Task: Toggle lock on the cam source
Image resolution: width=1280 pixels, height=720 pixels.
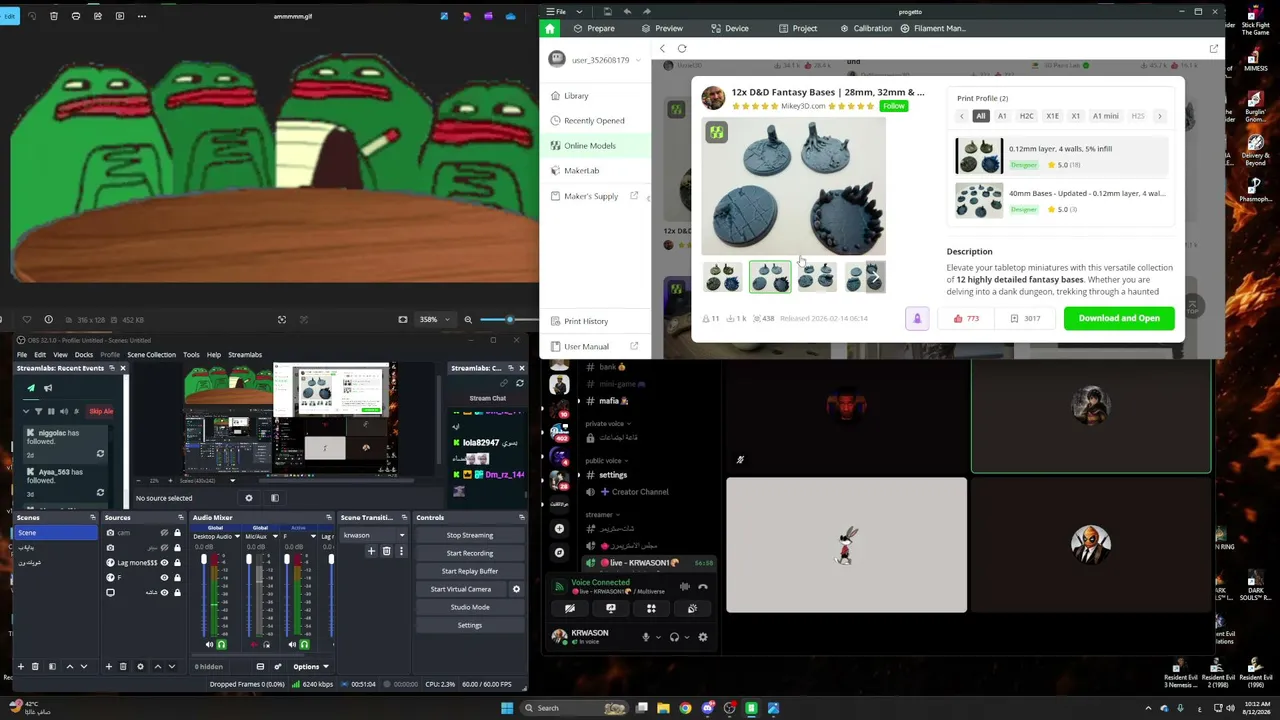Action: pos(178,533)
